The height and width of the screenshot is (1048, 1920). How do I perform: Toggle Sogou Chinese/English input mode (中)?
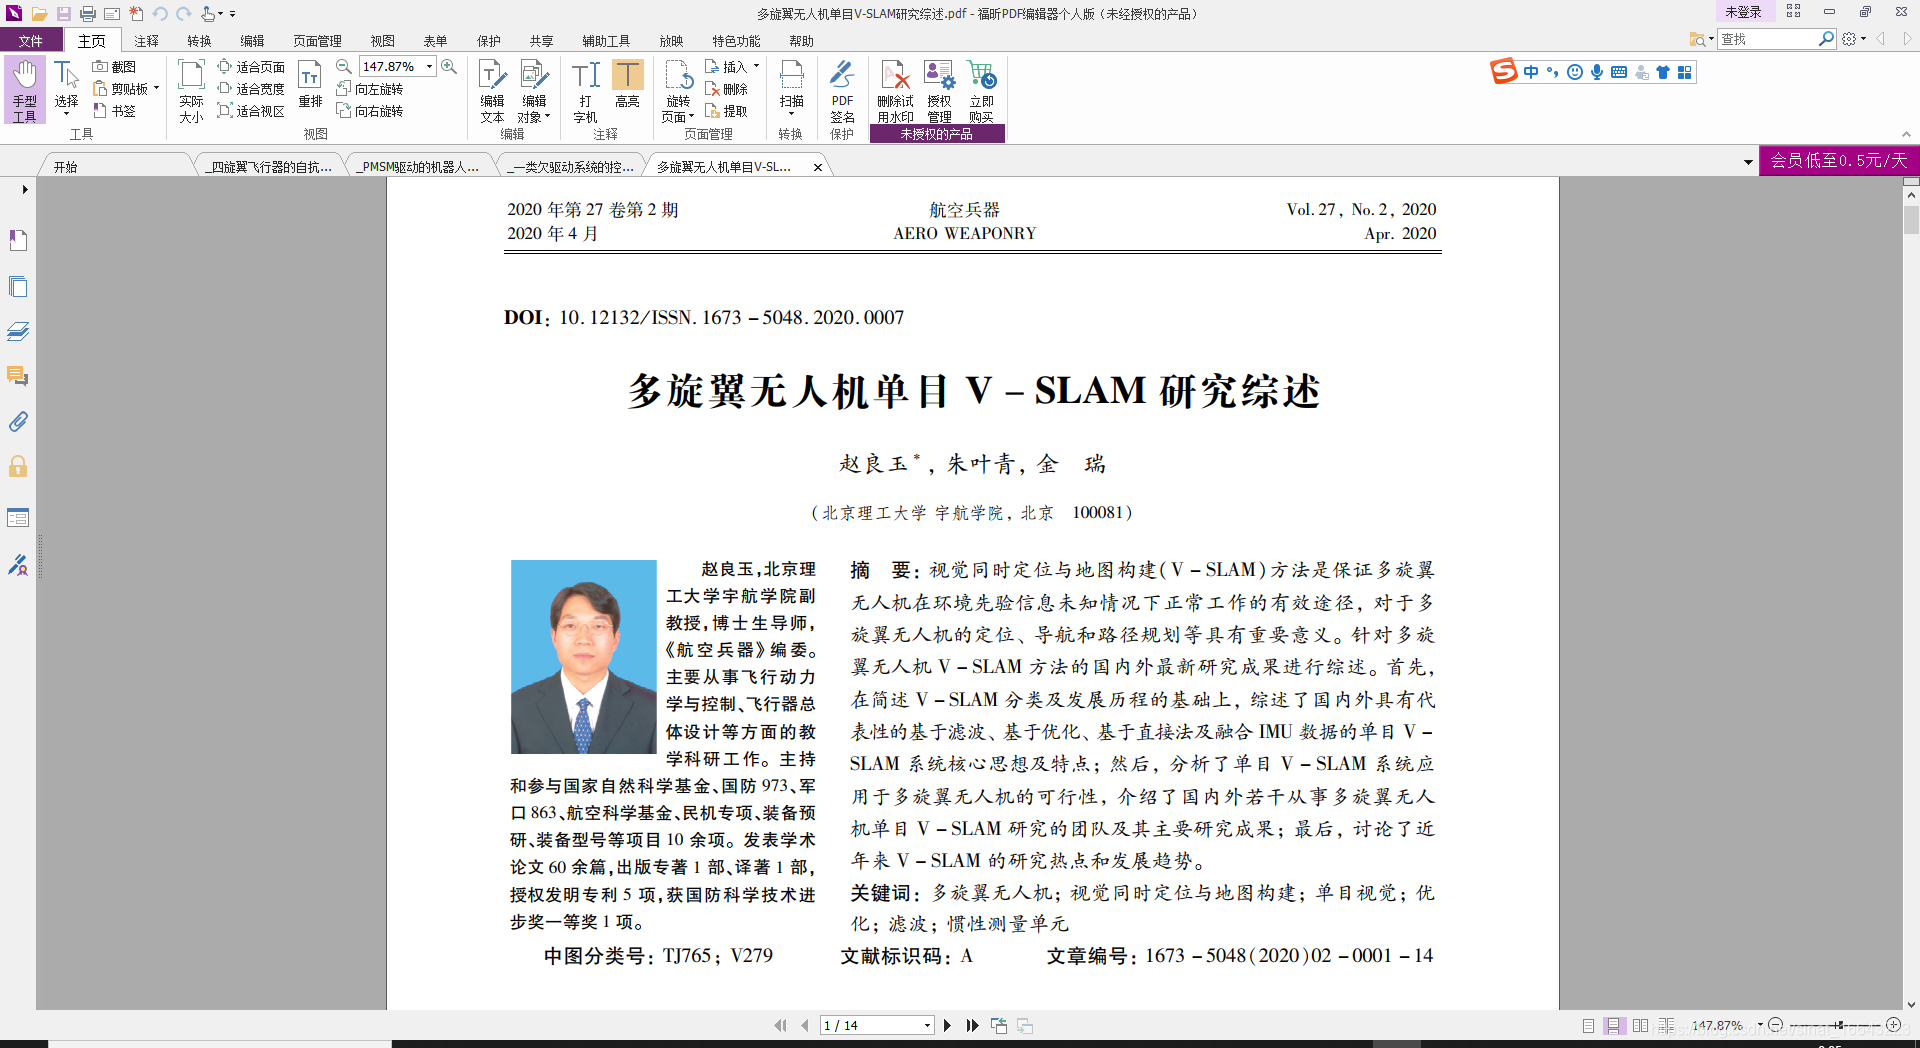coord(1531,72)
